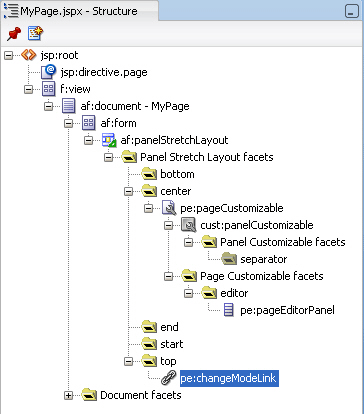Click the jsp:root orange brackets icon
The image size is (364, 414).
point(29,55)
